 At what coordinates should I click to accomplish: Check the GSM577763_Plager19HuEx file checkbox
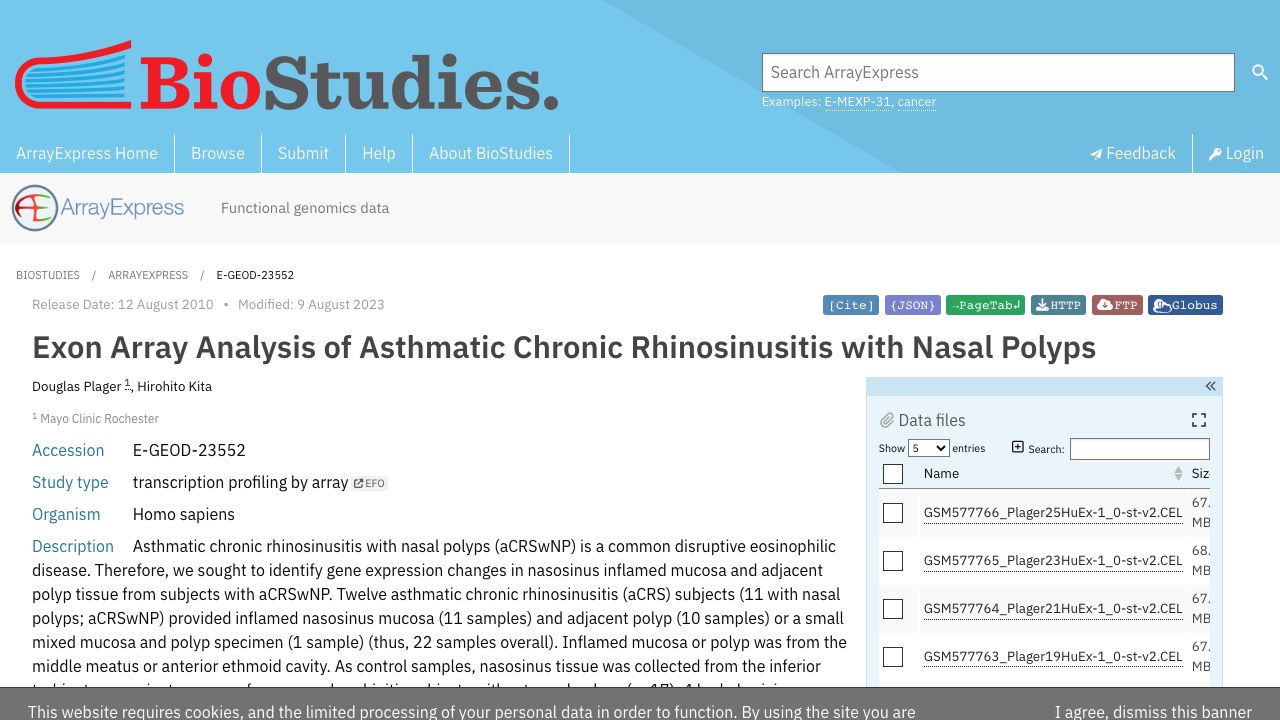coord(893,657)
